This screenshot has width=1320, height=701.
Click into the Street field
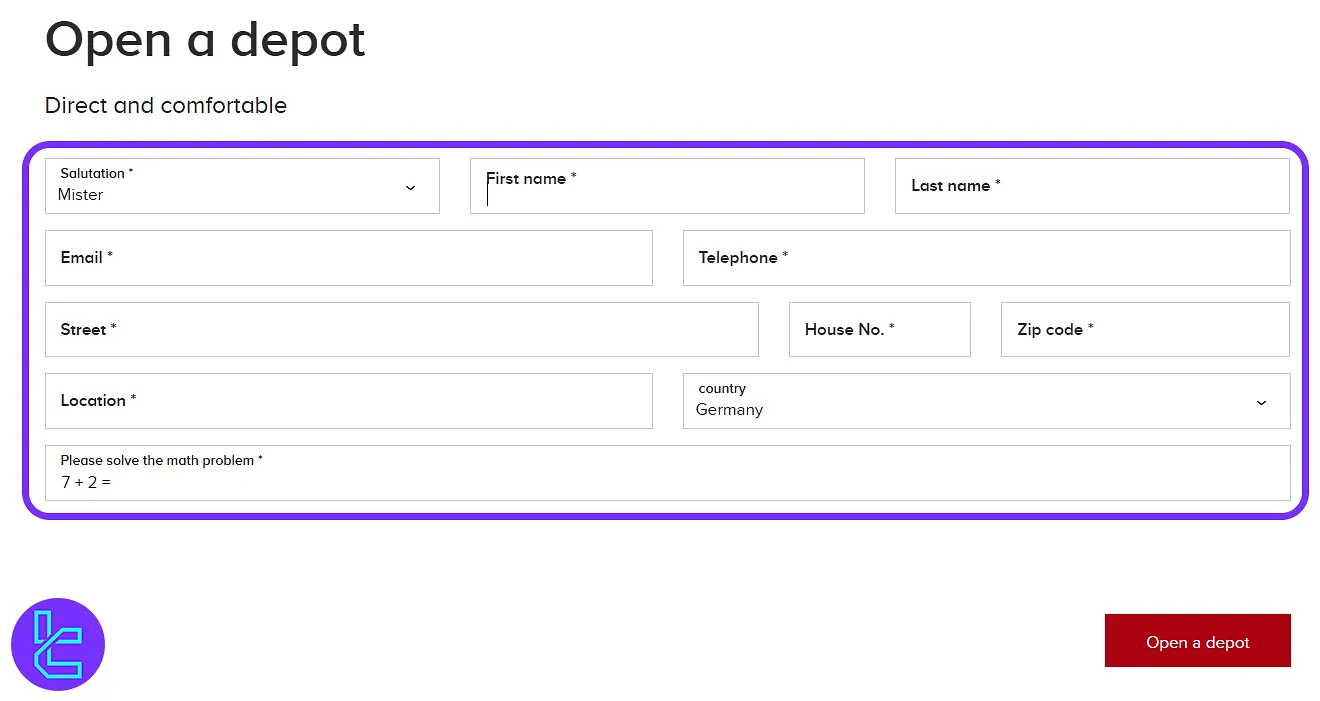pyautogui.click(x=401, y=330)
